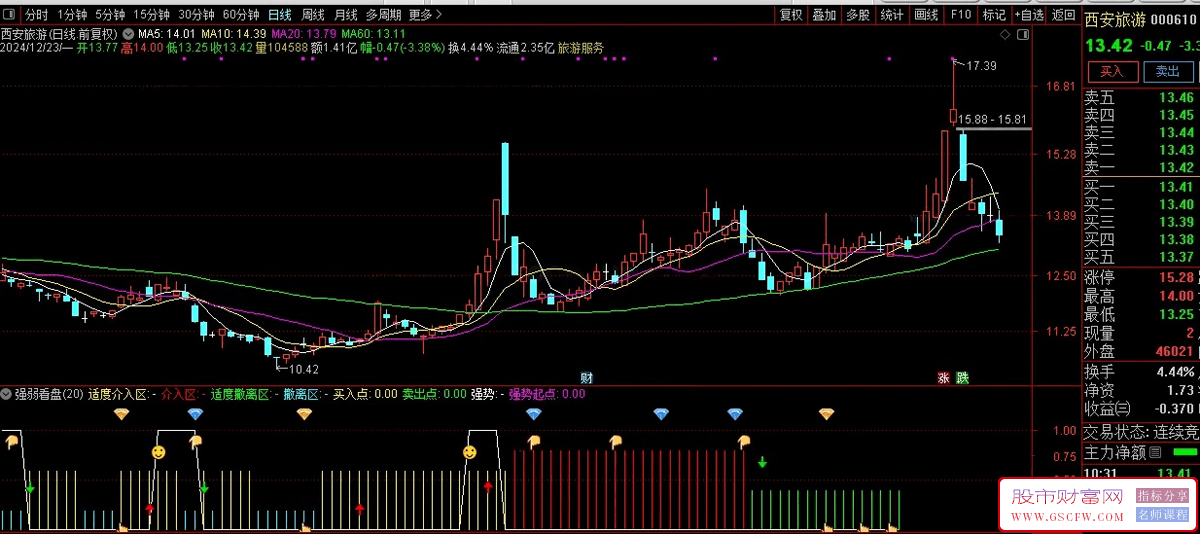Screen dimensions: 1200x534
Task: Click the 涨停 15.28 row
Action: point(1142,277)
